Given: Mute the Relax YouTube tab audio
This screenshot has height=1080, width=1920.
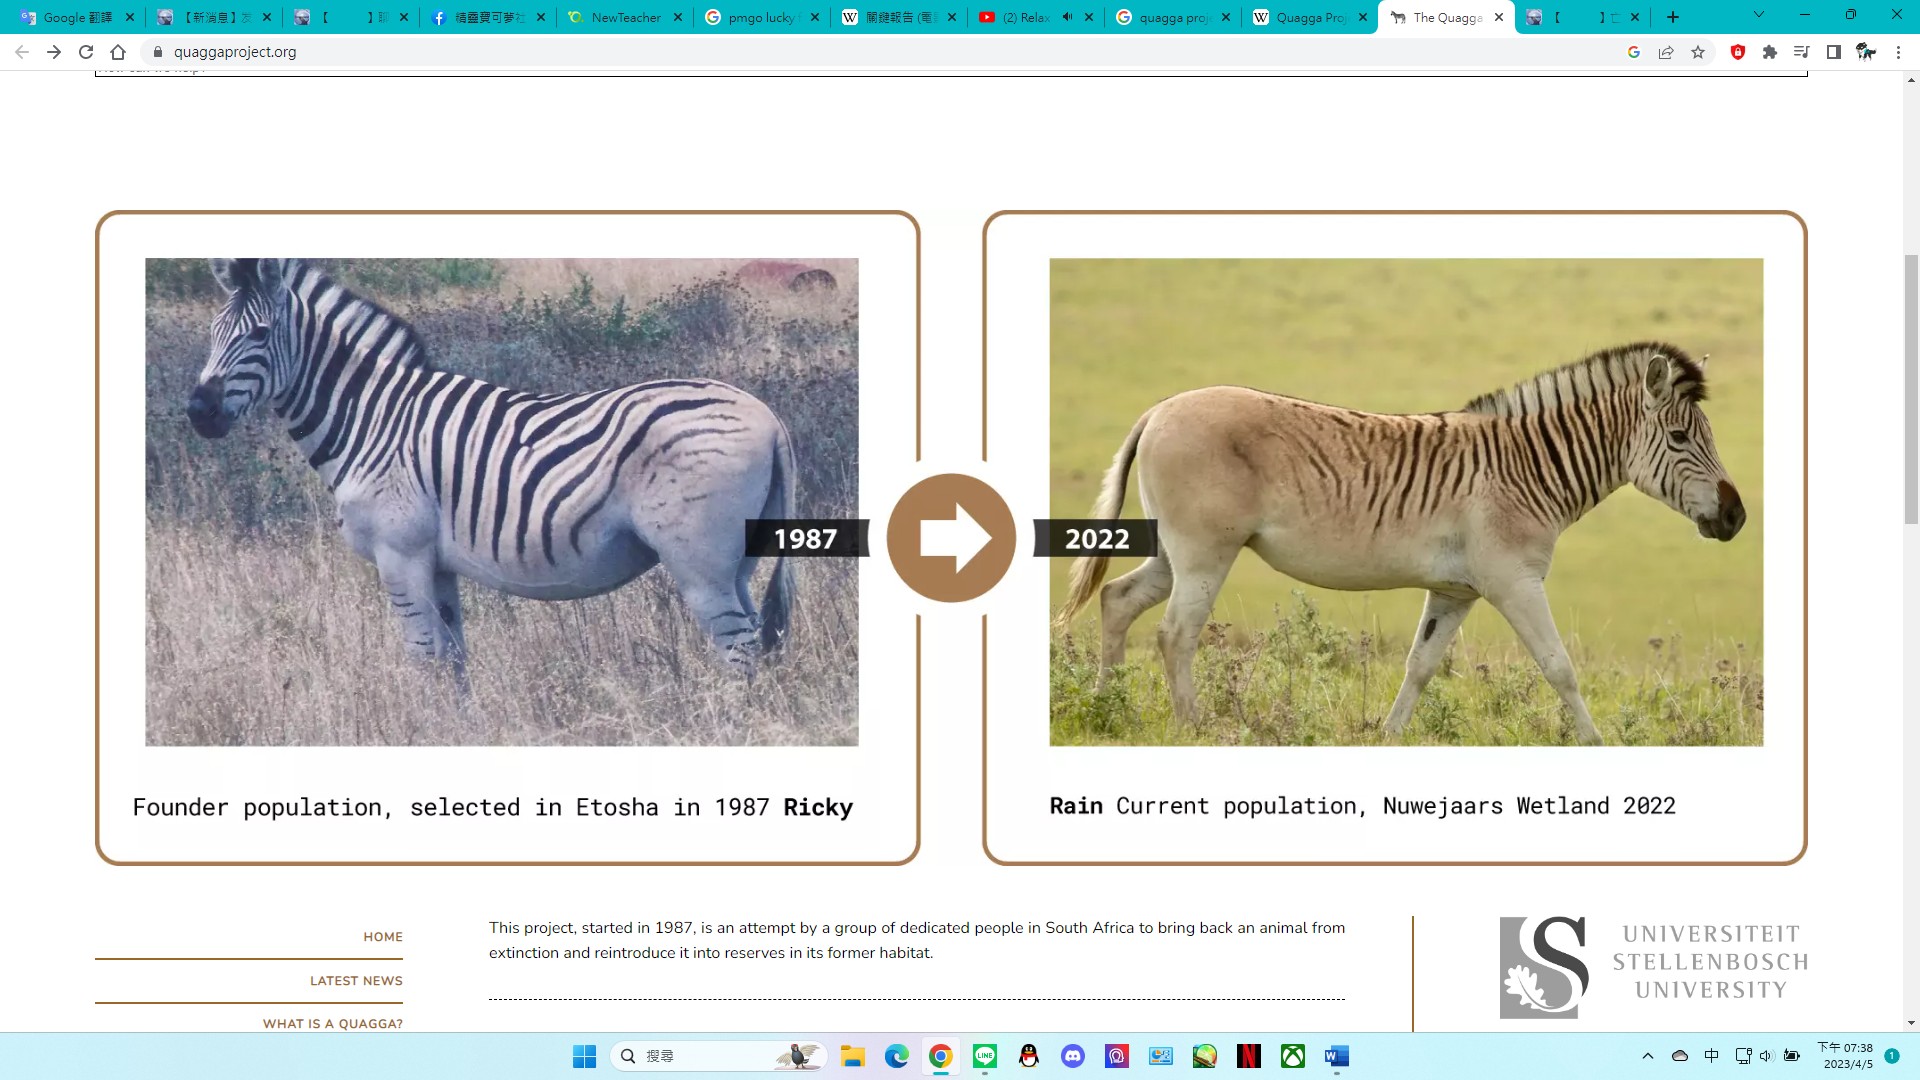Looking at the screenshot, I should [x=1067, y=17].
